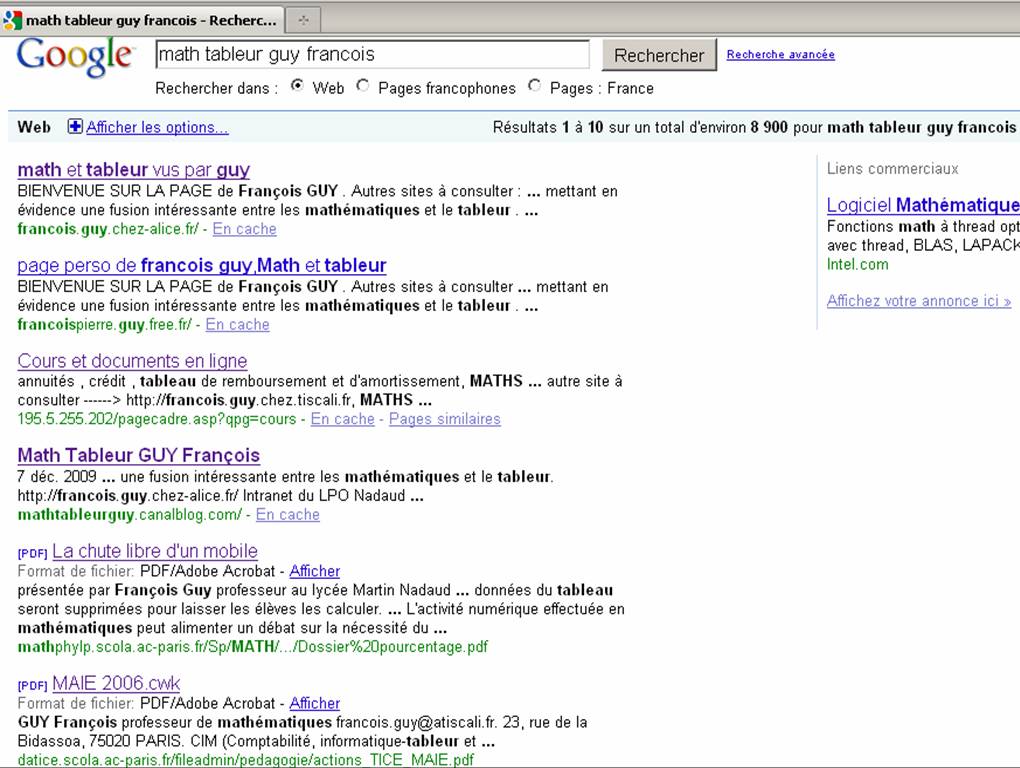Open the Recherche avancée link
The image size is (1020, 768).
(781, 55)
